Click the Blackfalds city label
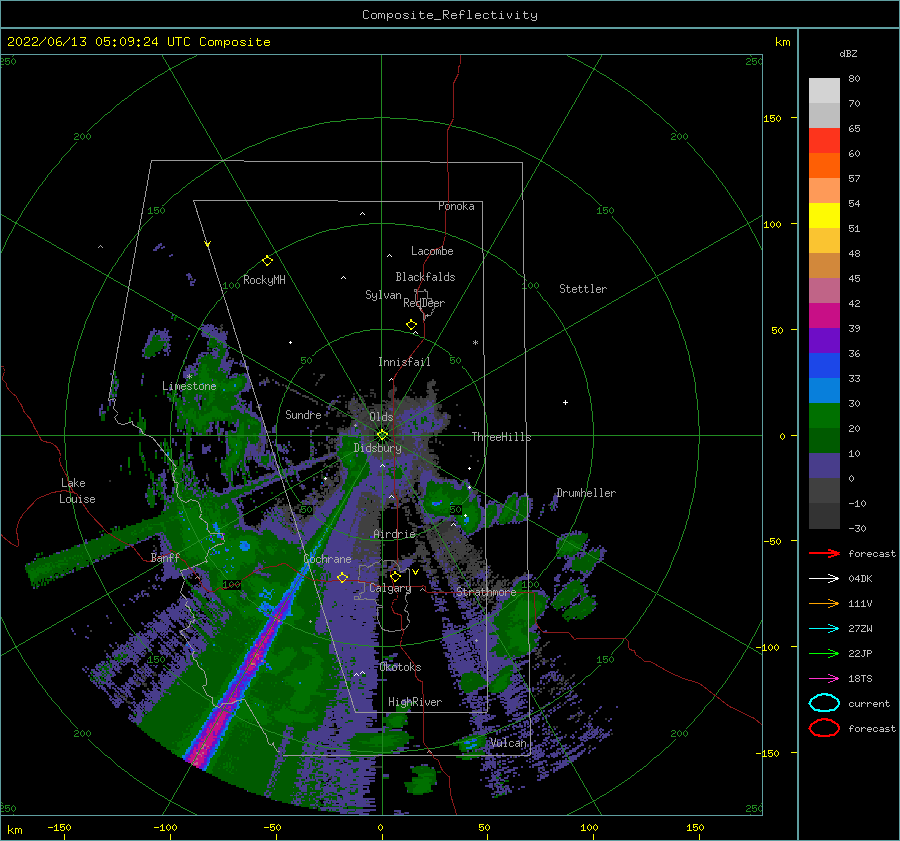This screenshot has height=841, width=900. 425,277
